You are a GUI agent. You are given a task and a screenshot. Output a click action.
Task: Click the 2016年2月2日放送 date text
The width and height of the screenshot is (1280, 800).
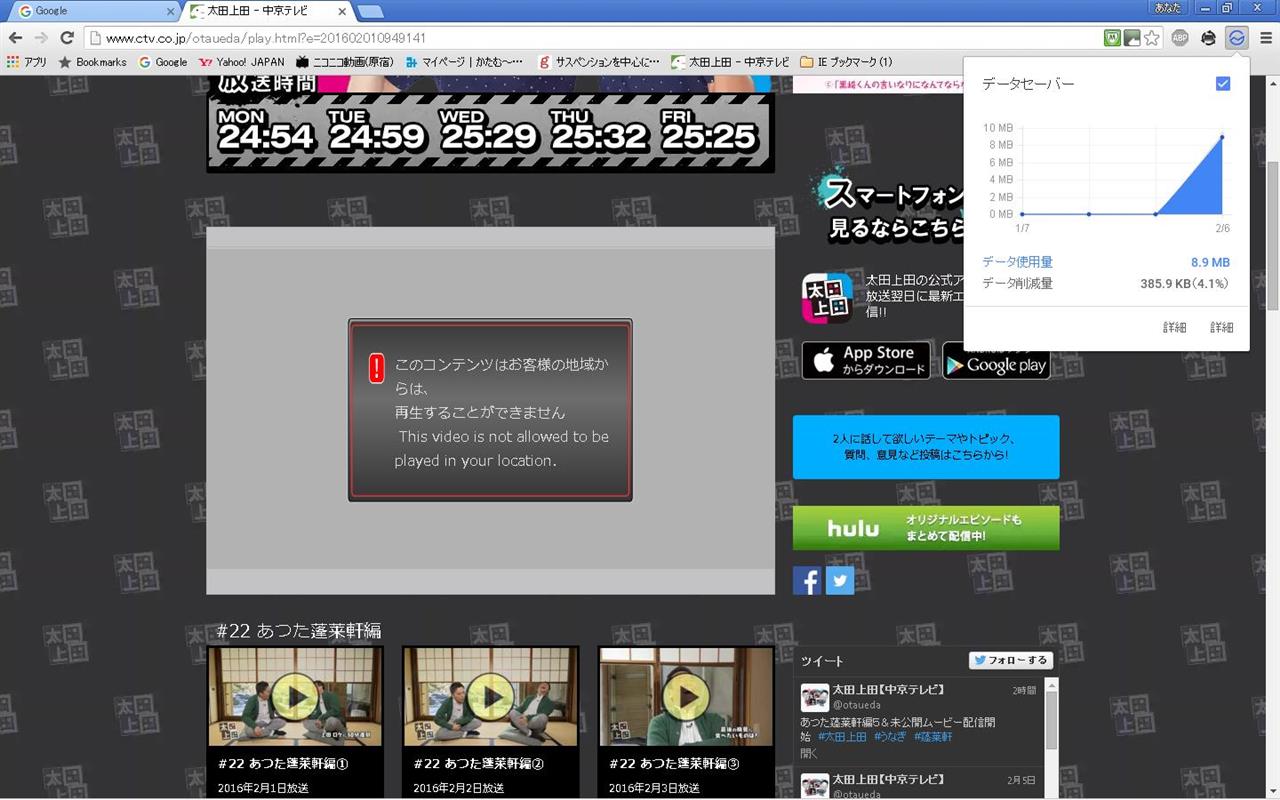(459, 788)
